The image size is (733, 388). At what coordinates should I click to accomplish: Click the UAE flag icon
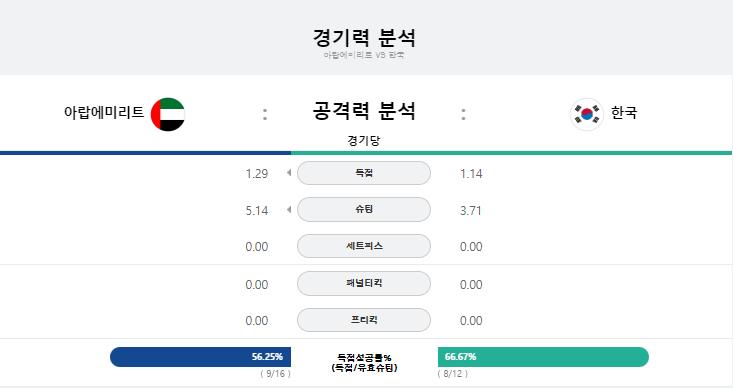click(168, 114)
